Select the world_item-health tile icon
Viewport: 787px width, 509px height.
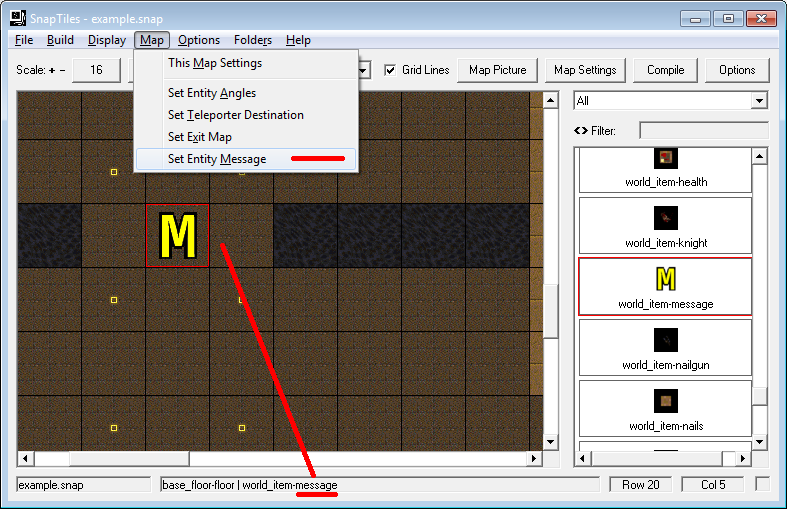[x=666, y=158]
